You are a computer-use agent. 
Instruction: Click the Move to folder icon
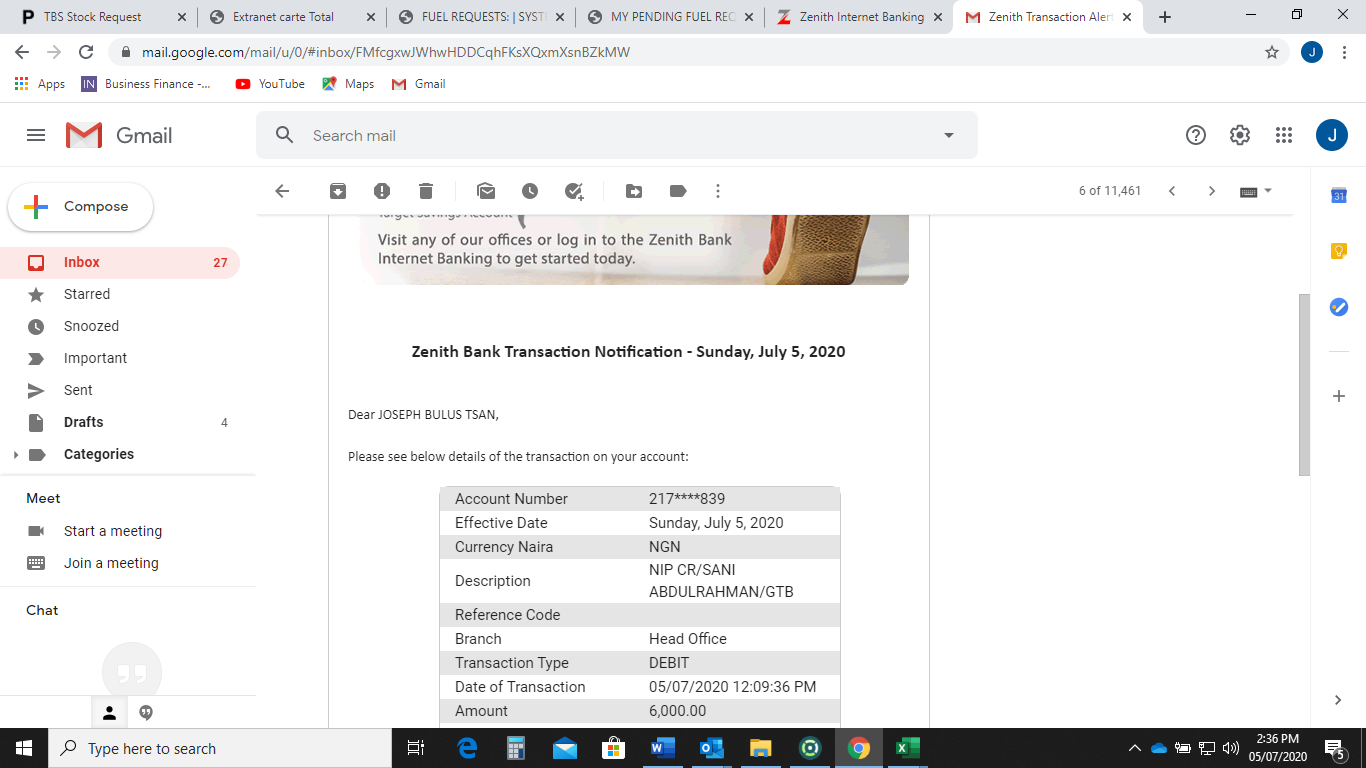[634, 191]
